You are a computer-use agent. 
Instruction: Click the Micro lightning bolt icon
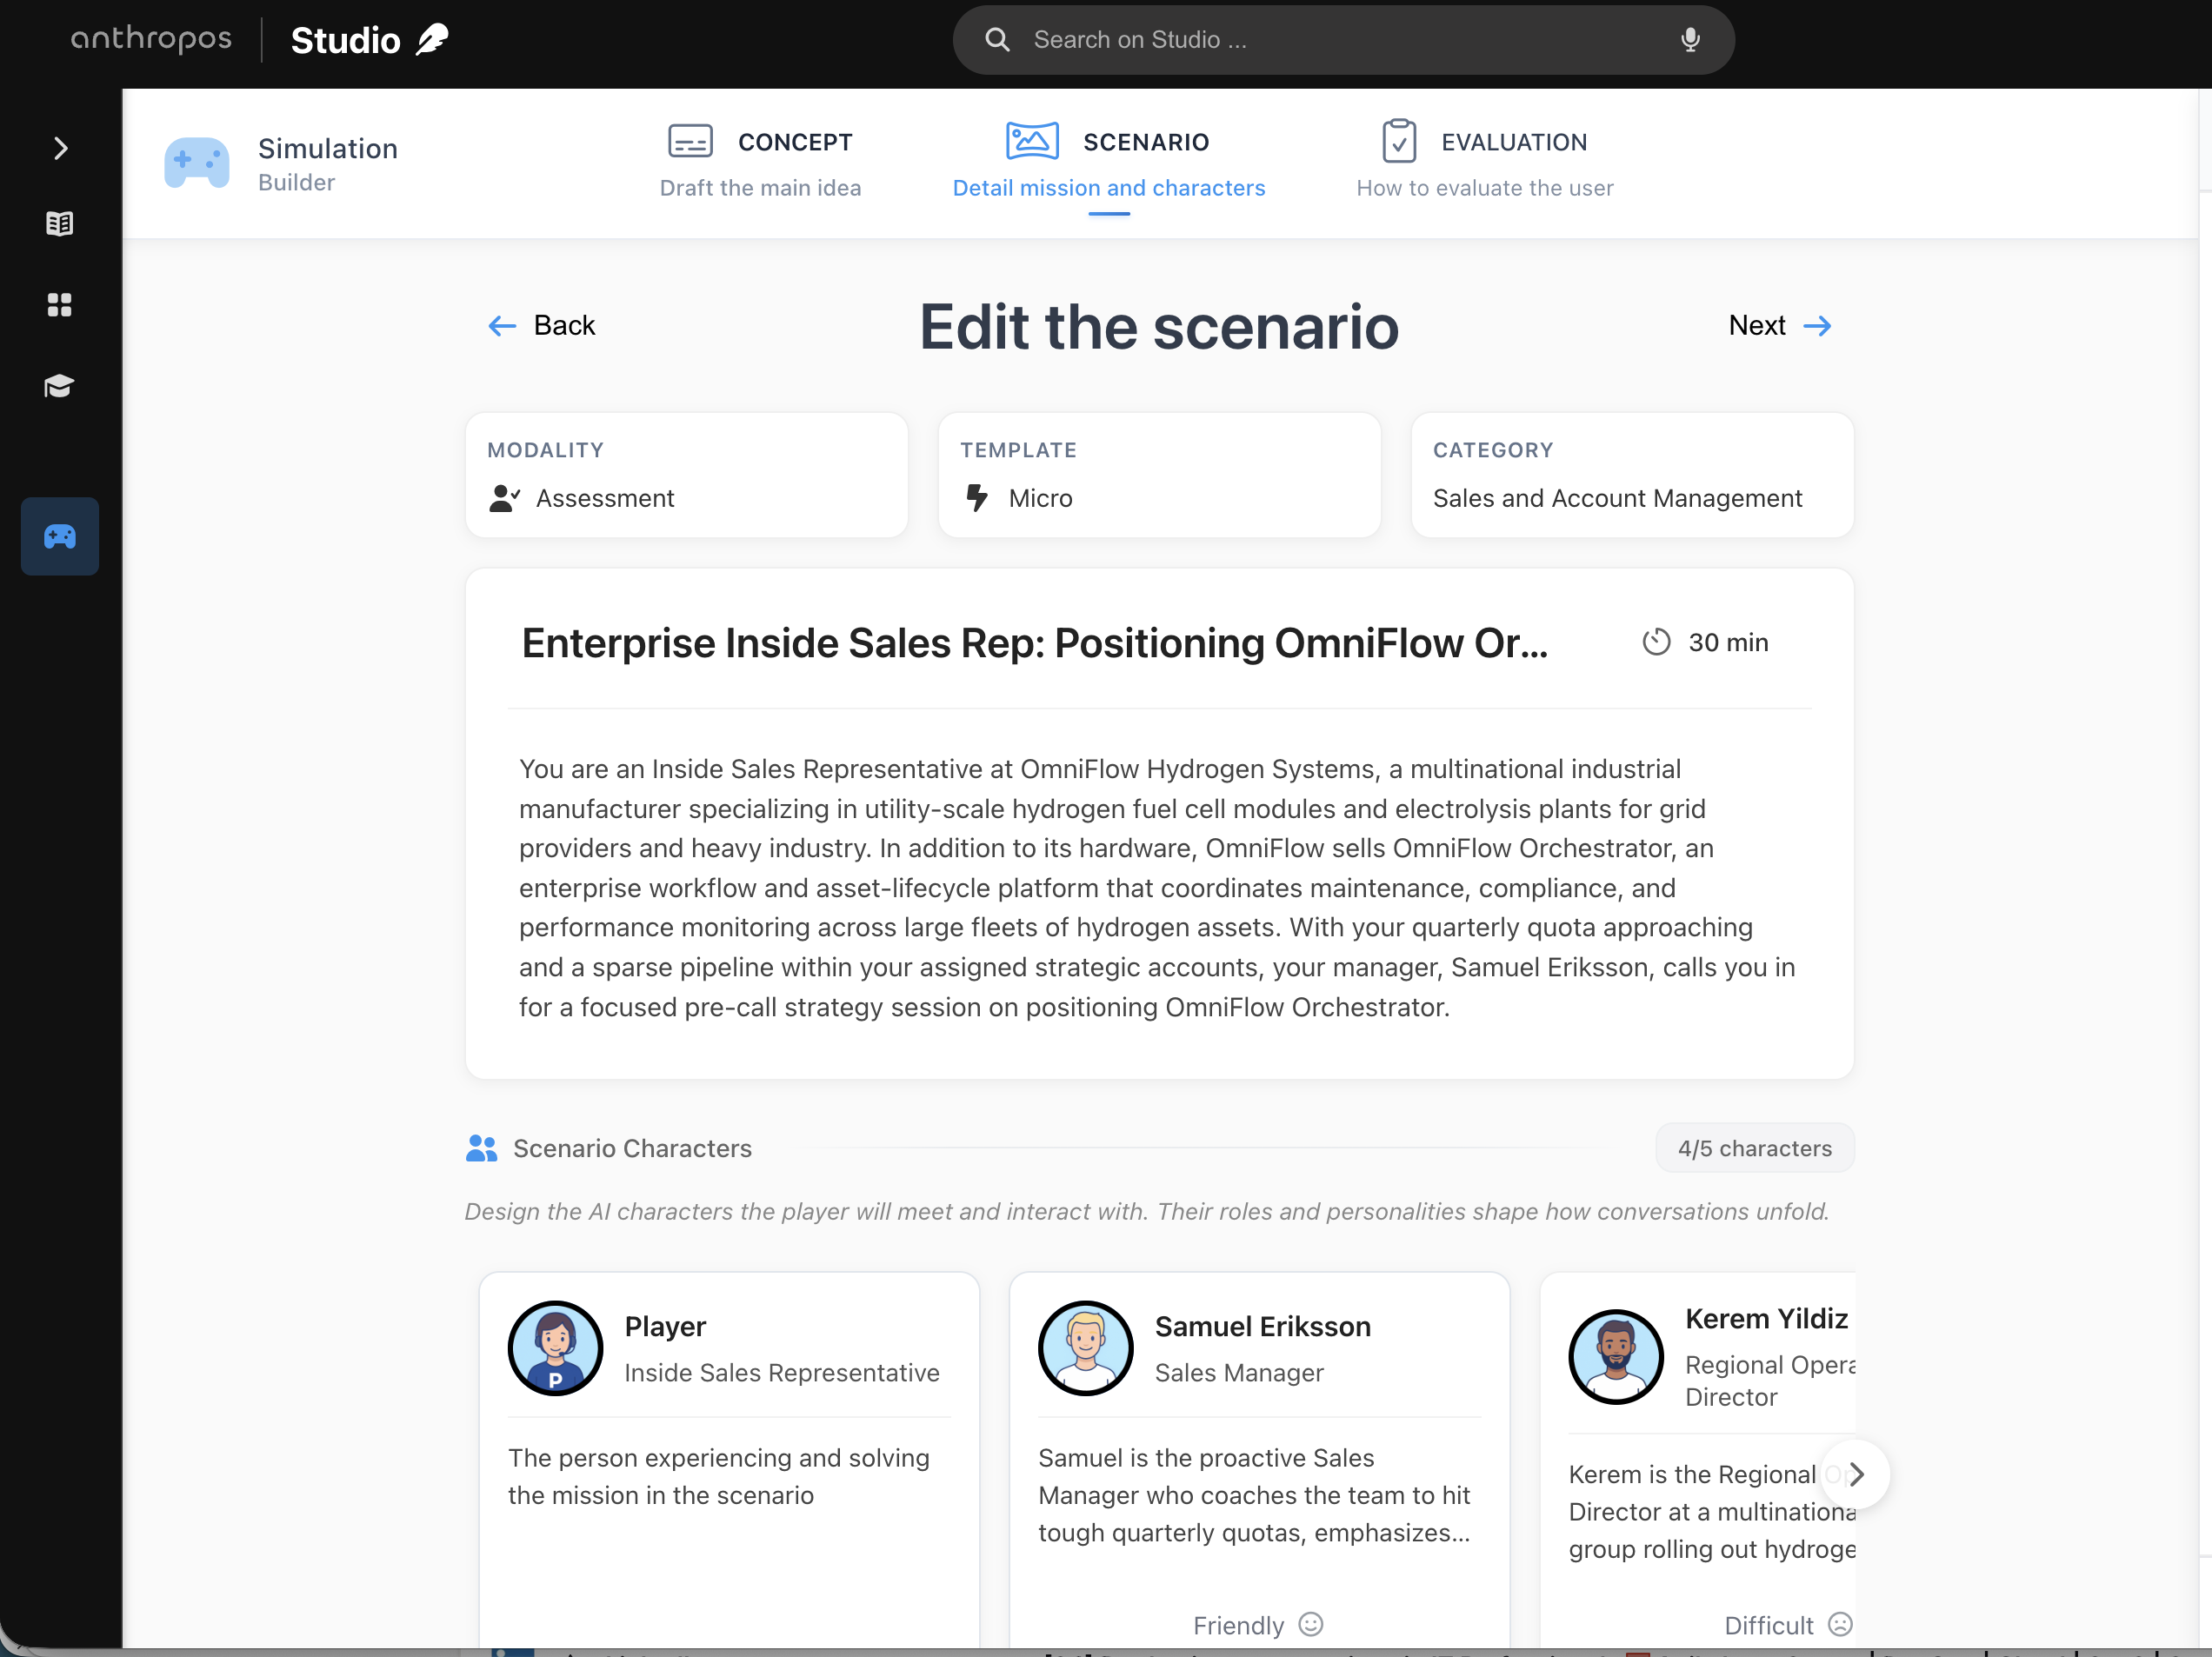pyautogui.click(x=977, y=498)
